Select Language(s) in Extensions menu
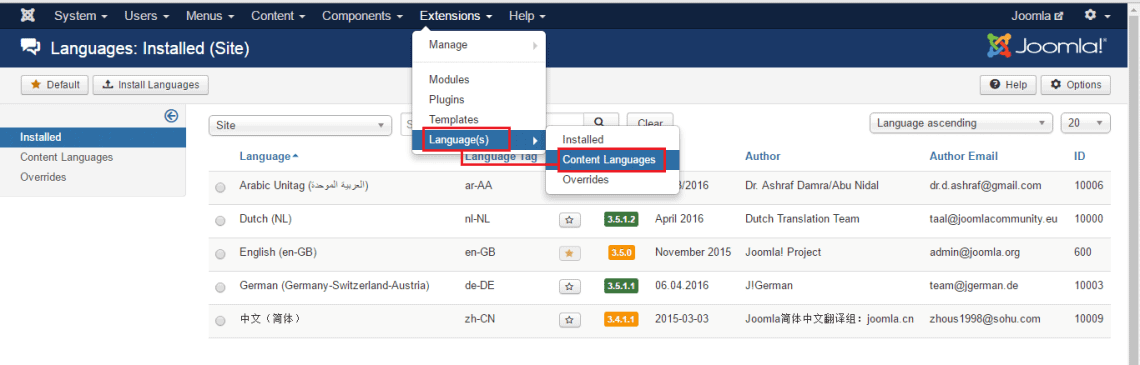Image resolution: width=1140 pixels, height=365 pixels. 478,140
